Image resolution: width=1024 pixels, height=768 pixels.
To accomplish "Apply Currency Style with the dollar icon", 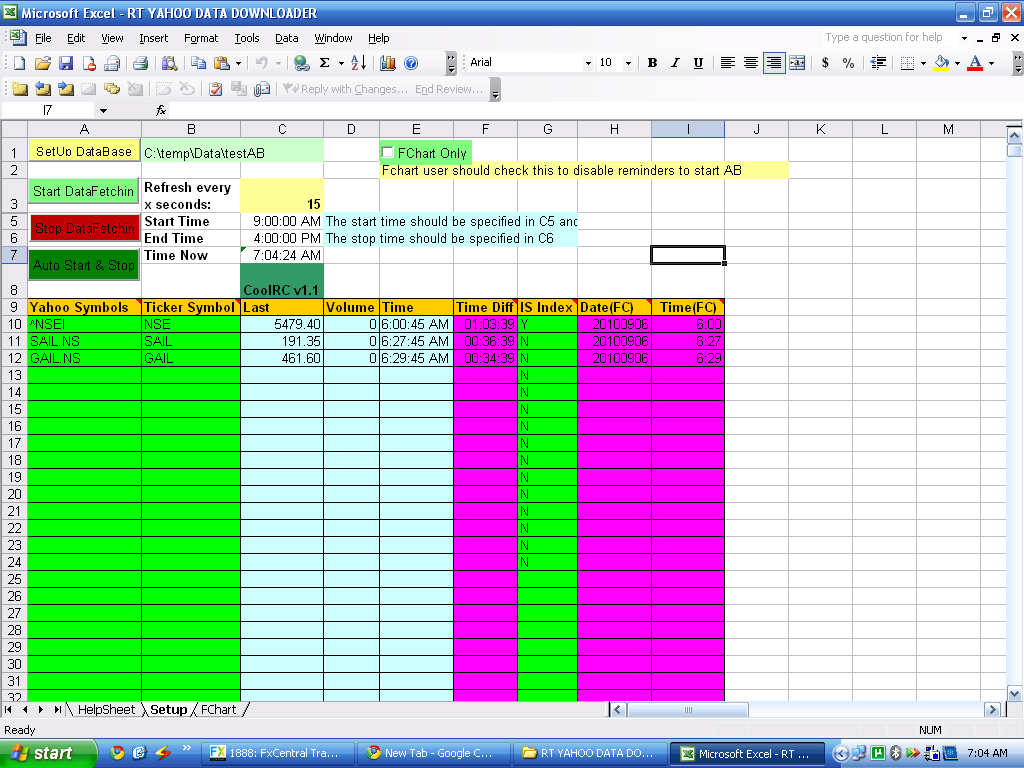I will (825, 63).
